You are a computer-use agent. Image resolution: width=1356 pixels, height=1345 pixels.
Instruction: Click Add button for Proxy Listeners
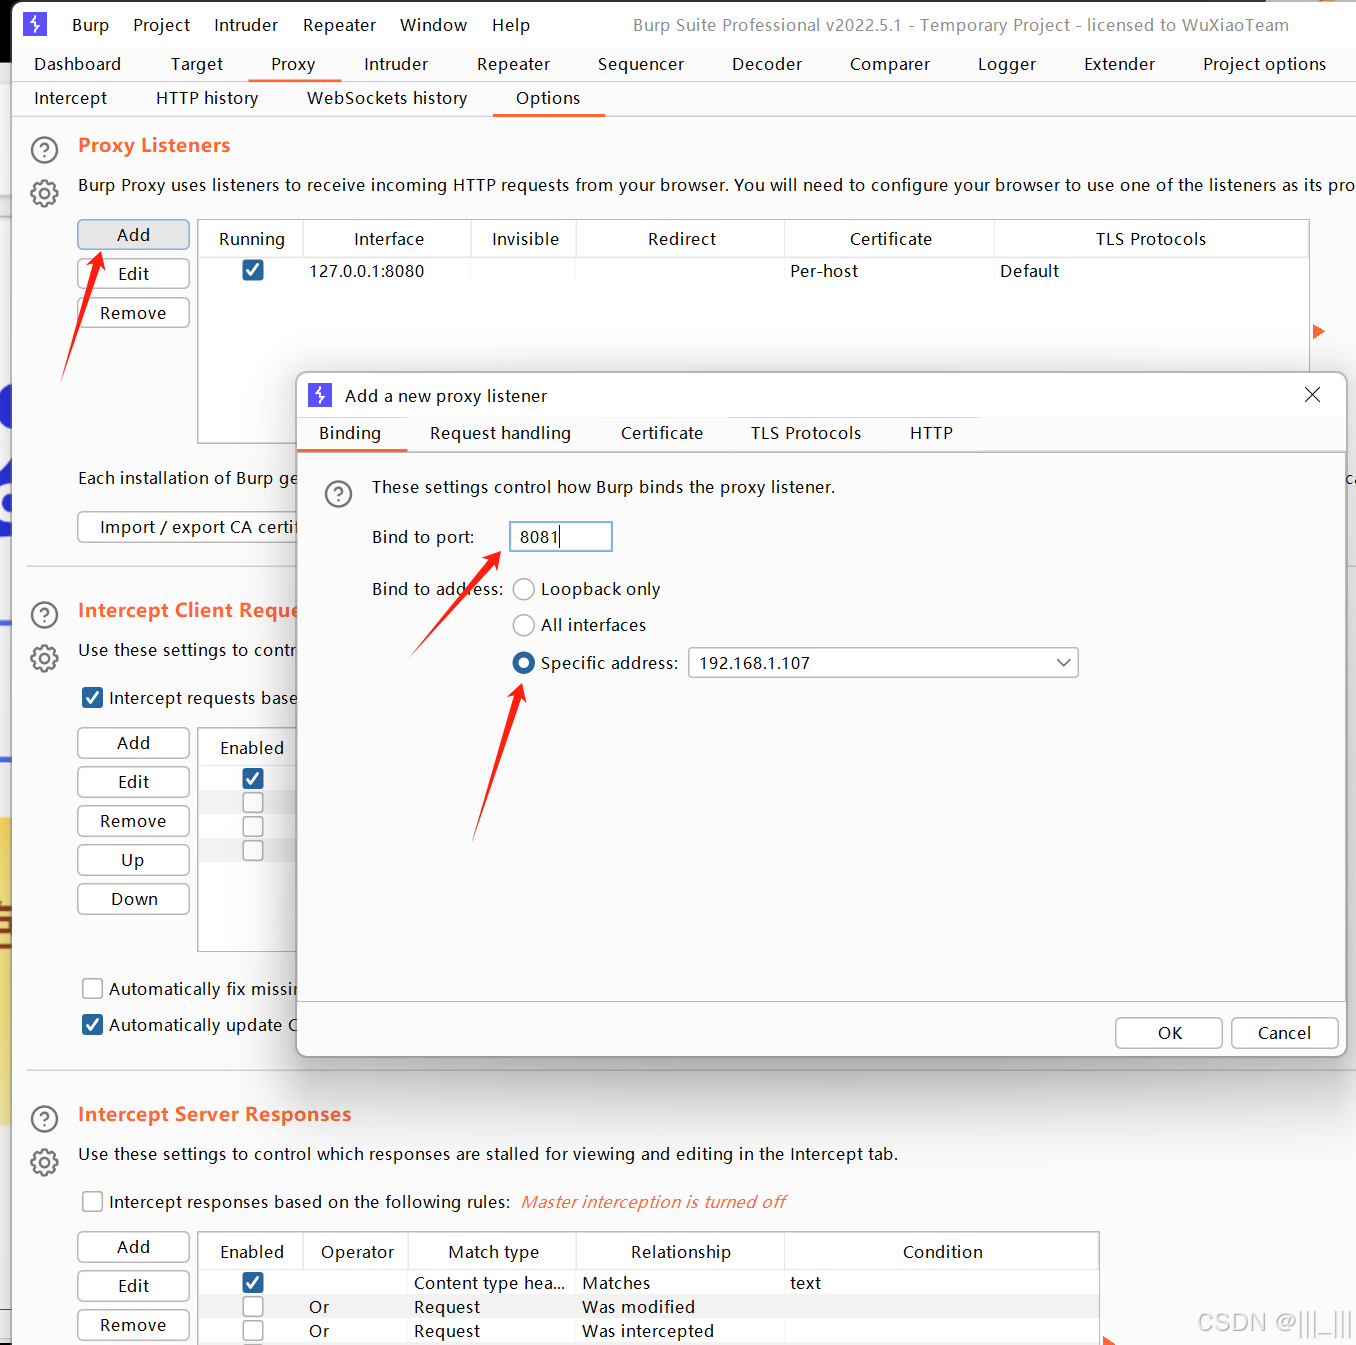pos(133,234)
